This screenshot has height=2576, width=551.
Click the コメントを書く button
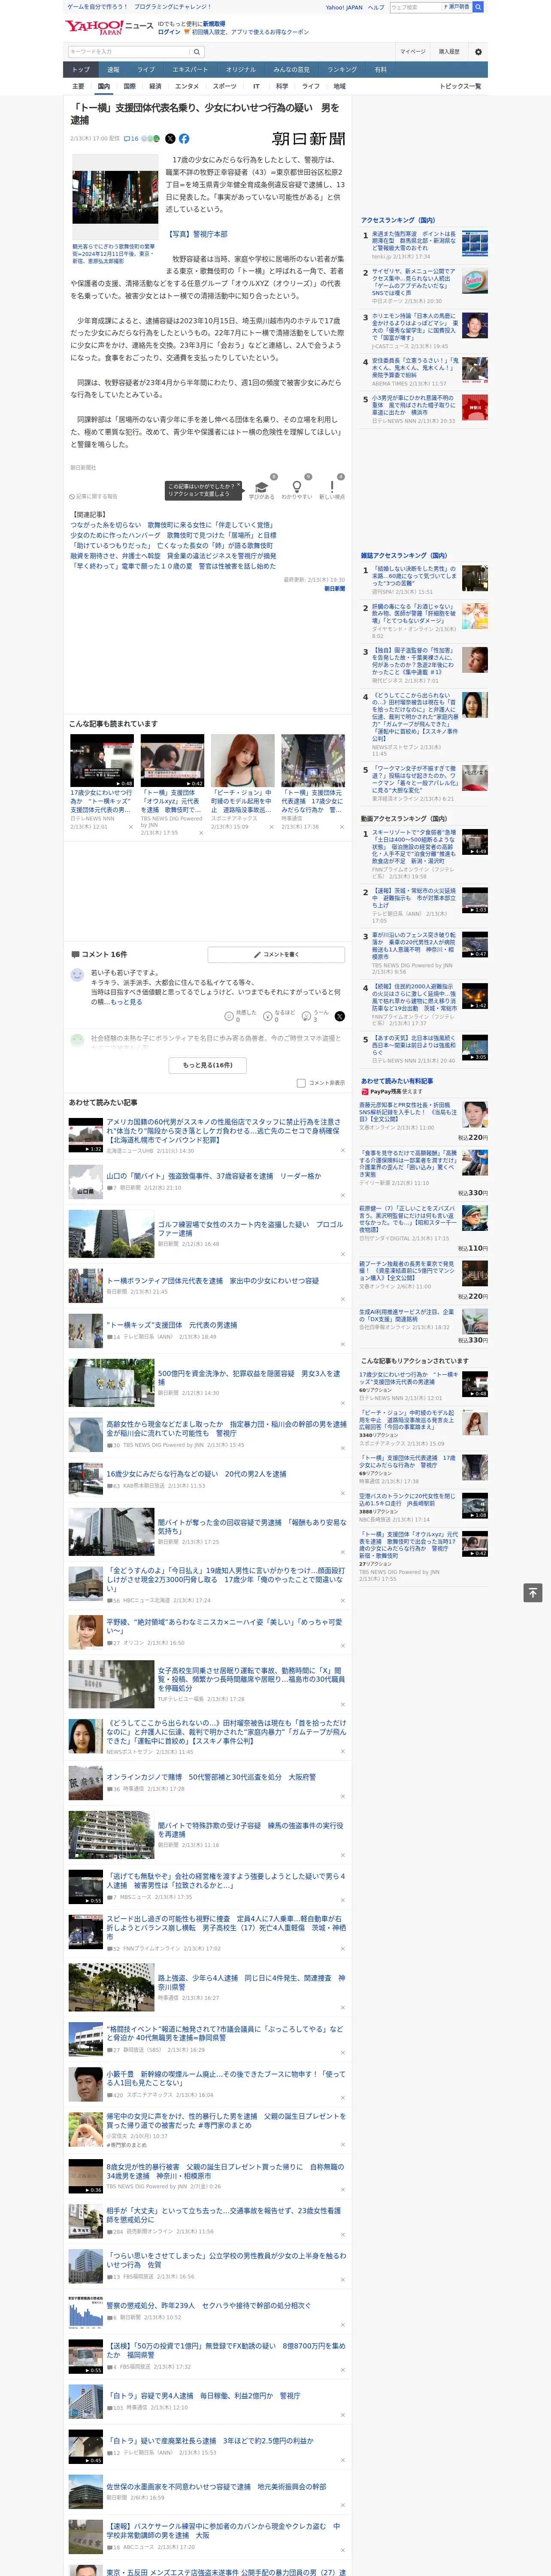[277, 954]
